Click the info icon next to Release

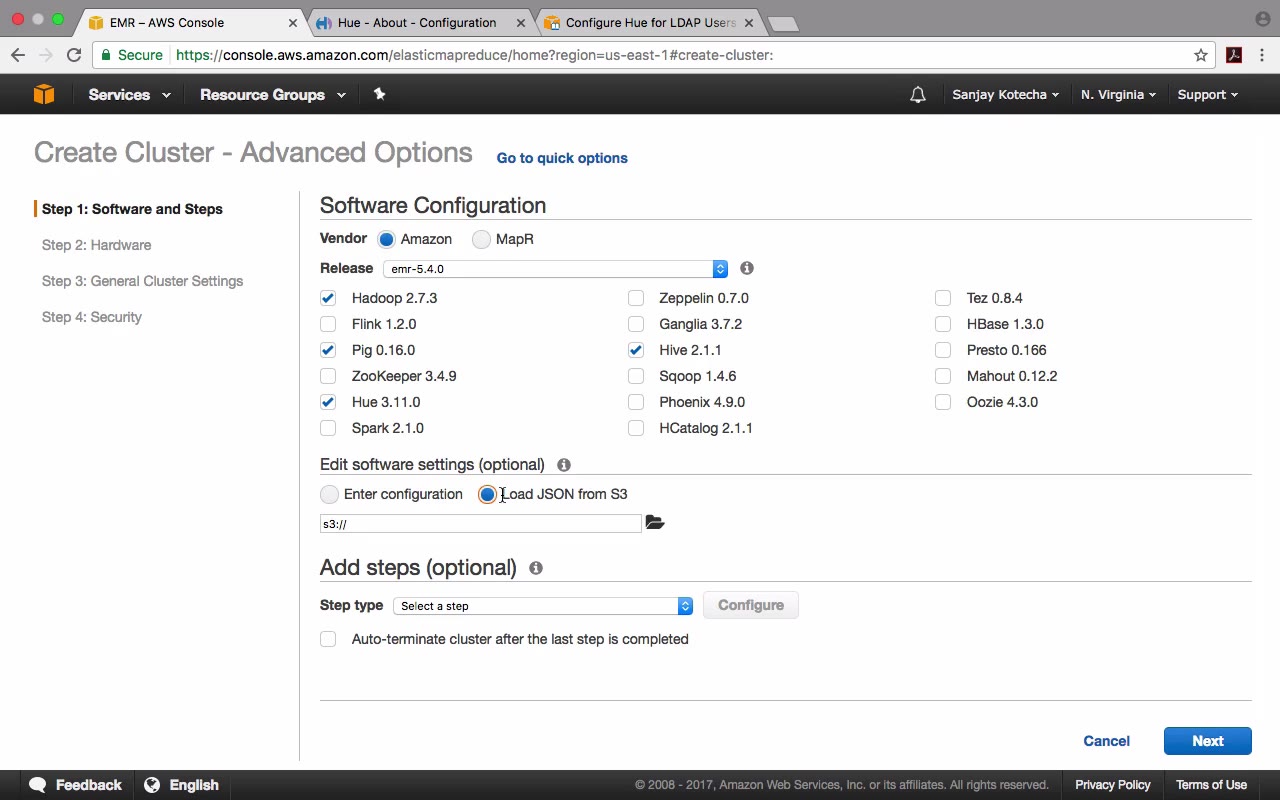pyautogui.click(x=747, y=268)
